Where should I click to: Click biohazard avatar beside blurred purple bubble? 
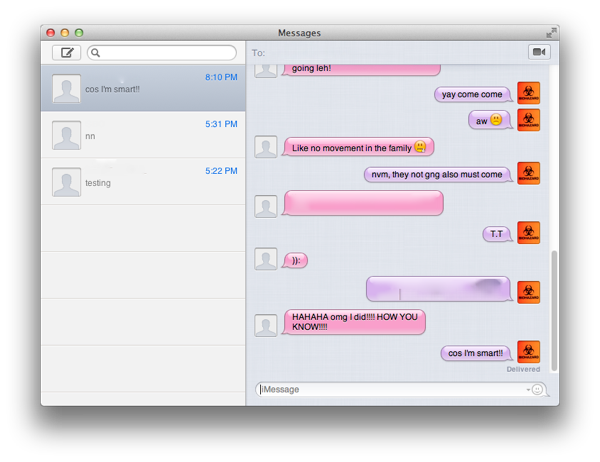tap(528, 292)
